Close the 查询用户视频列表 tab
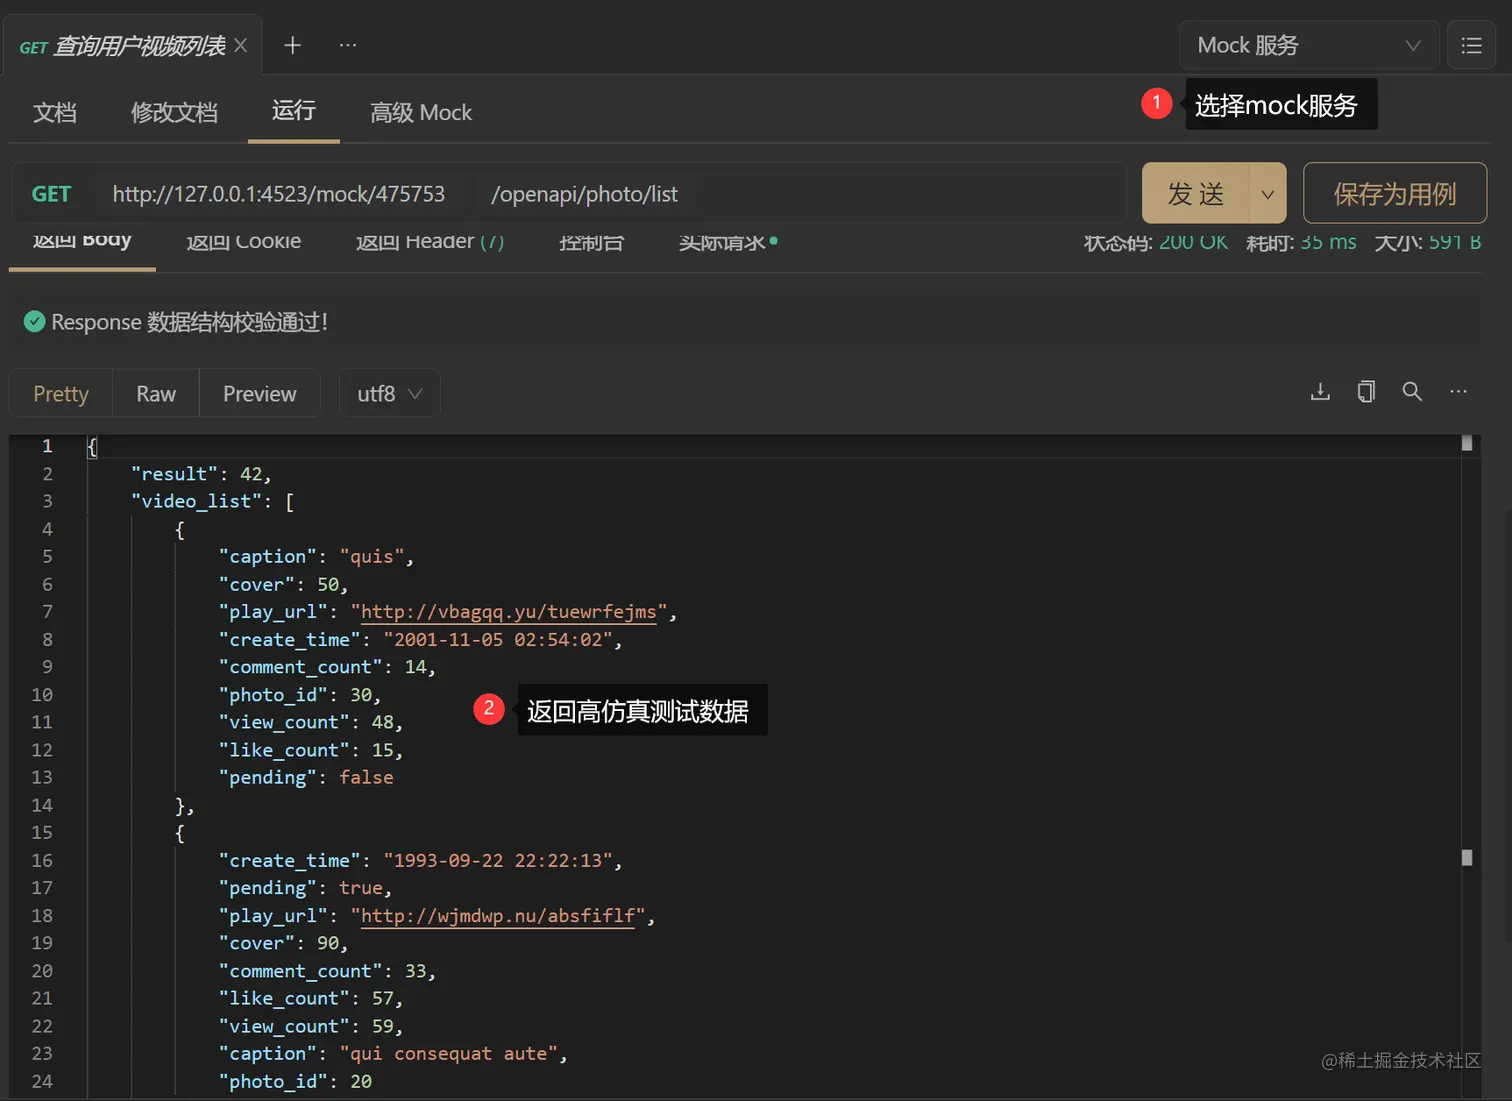This screenshot has width=1512, height=1101. [240, 45]
